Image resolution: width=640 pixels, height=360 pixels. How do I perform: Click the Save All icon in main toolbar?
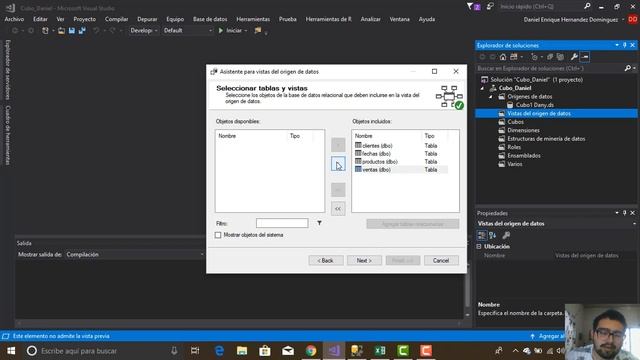tap(82, 30)
